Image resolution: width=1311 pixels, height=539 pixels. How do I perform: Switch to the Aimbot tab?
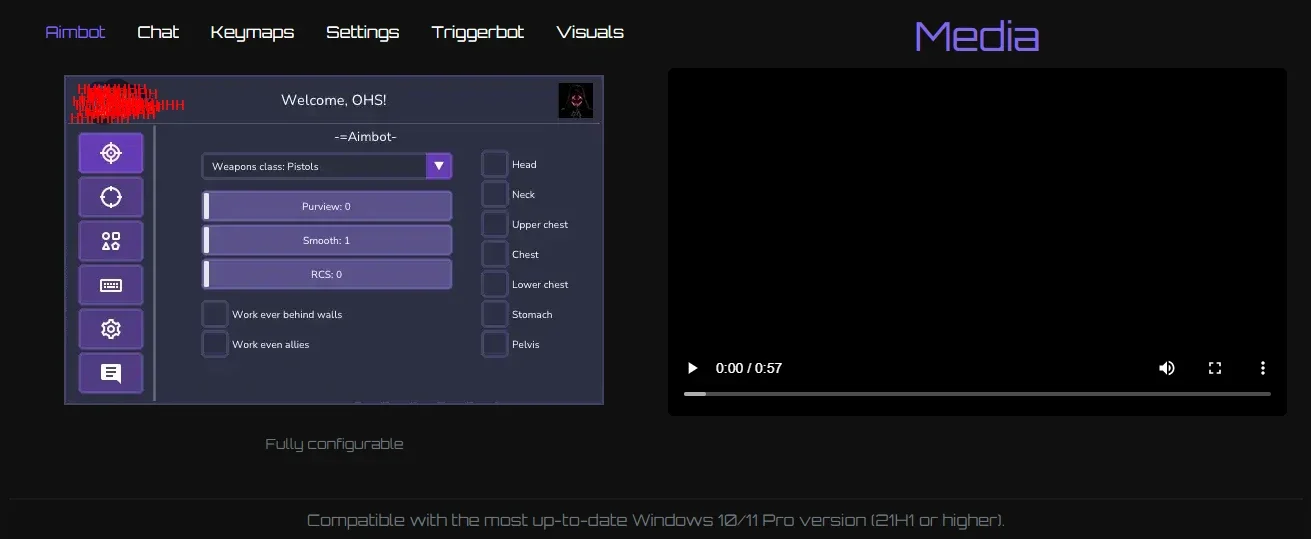pyautogui.click(x=75, y=32)
